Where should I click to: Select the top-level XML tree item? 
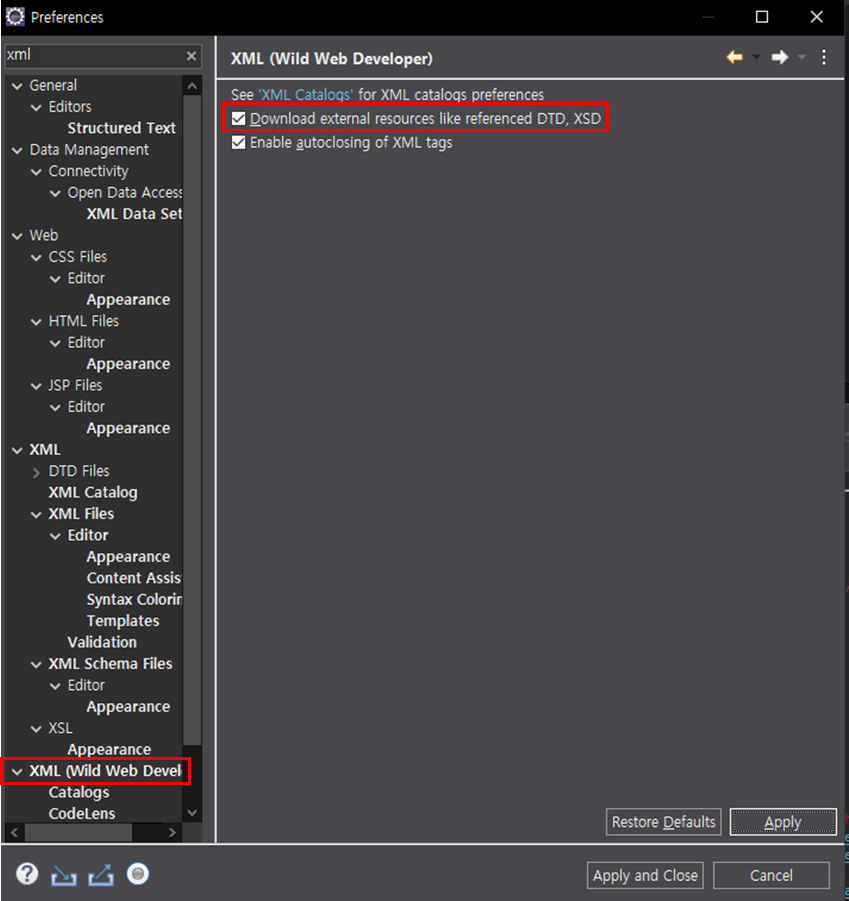pyautogui.click(x=45, y=449)
